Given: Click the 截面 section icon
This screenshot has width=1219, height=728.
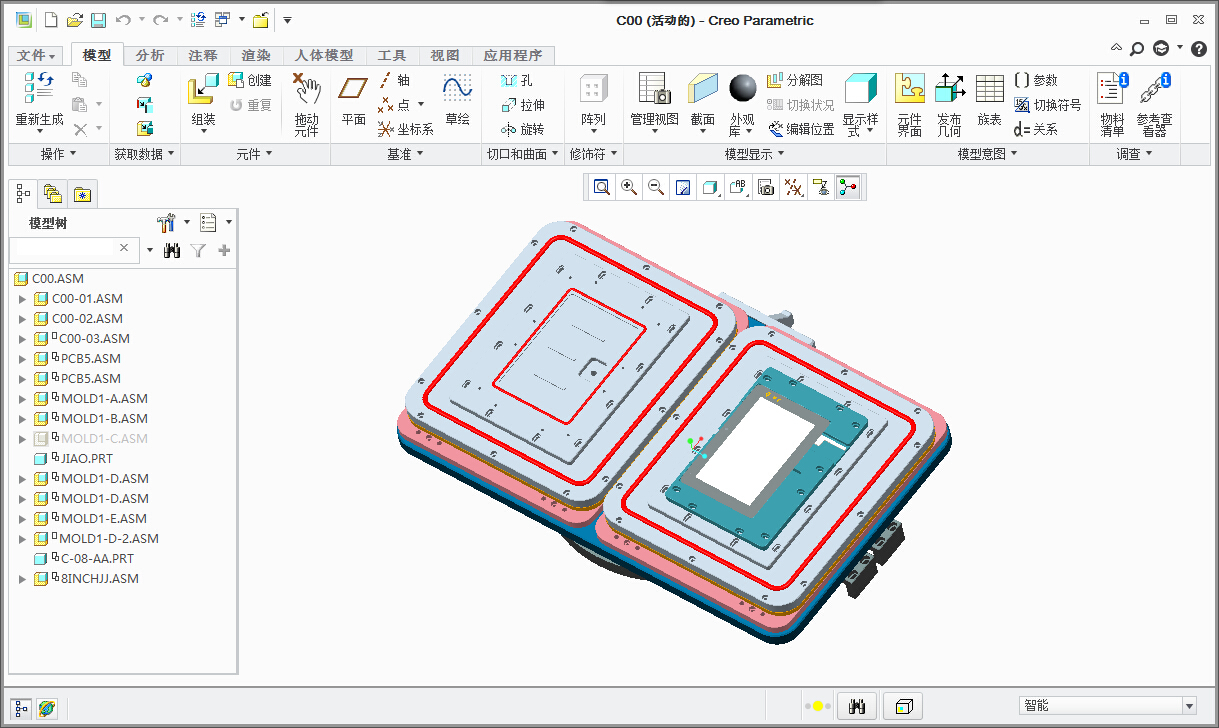Looking at the screenshot, I should tap(703, 89).
